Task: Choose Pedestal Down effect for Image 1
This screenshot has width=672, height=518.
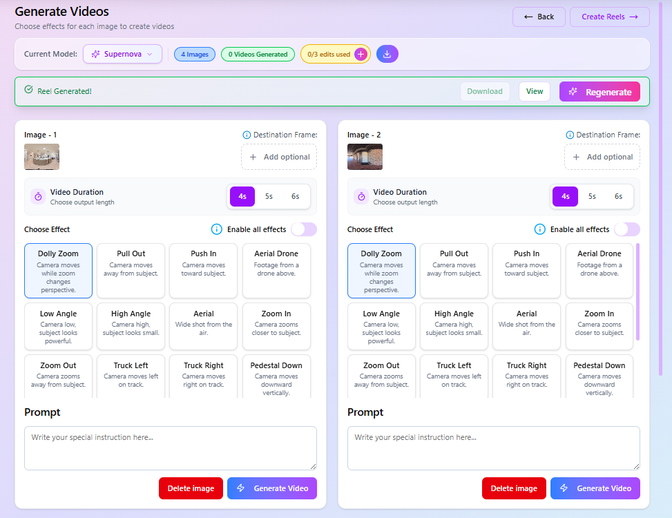Action: point(276,376)
